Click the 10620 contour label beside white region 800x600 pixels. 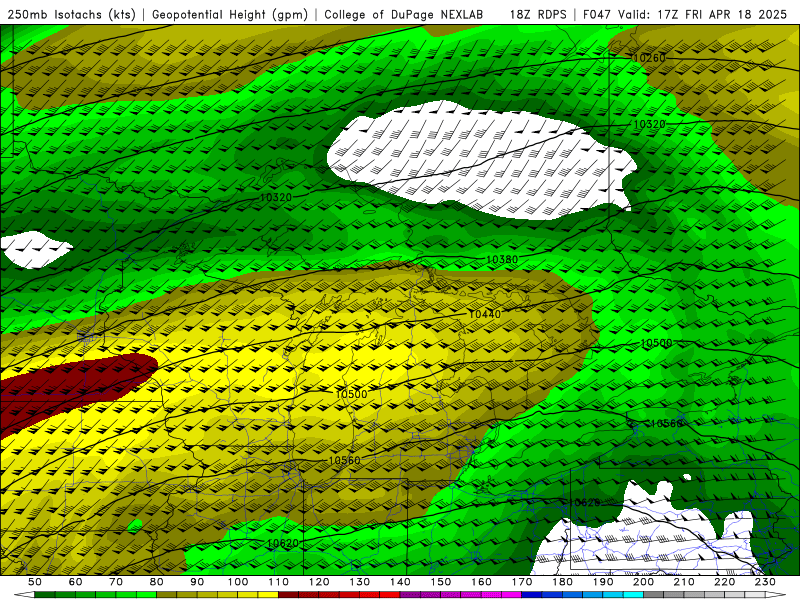coord(584,503)
